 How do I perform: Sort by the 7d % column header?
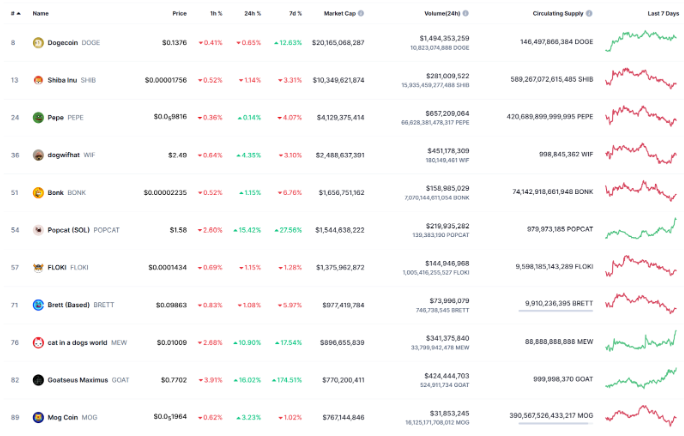(x=294, y=14)
